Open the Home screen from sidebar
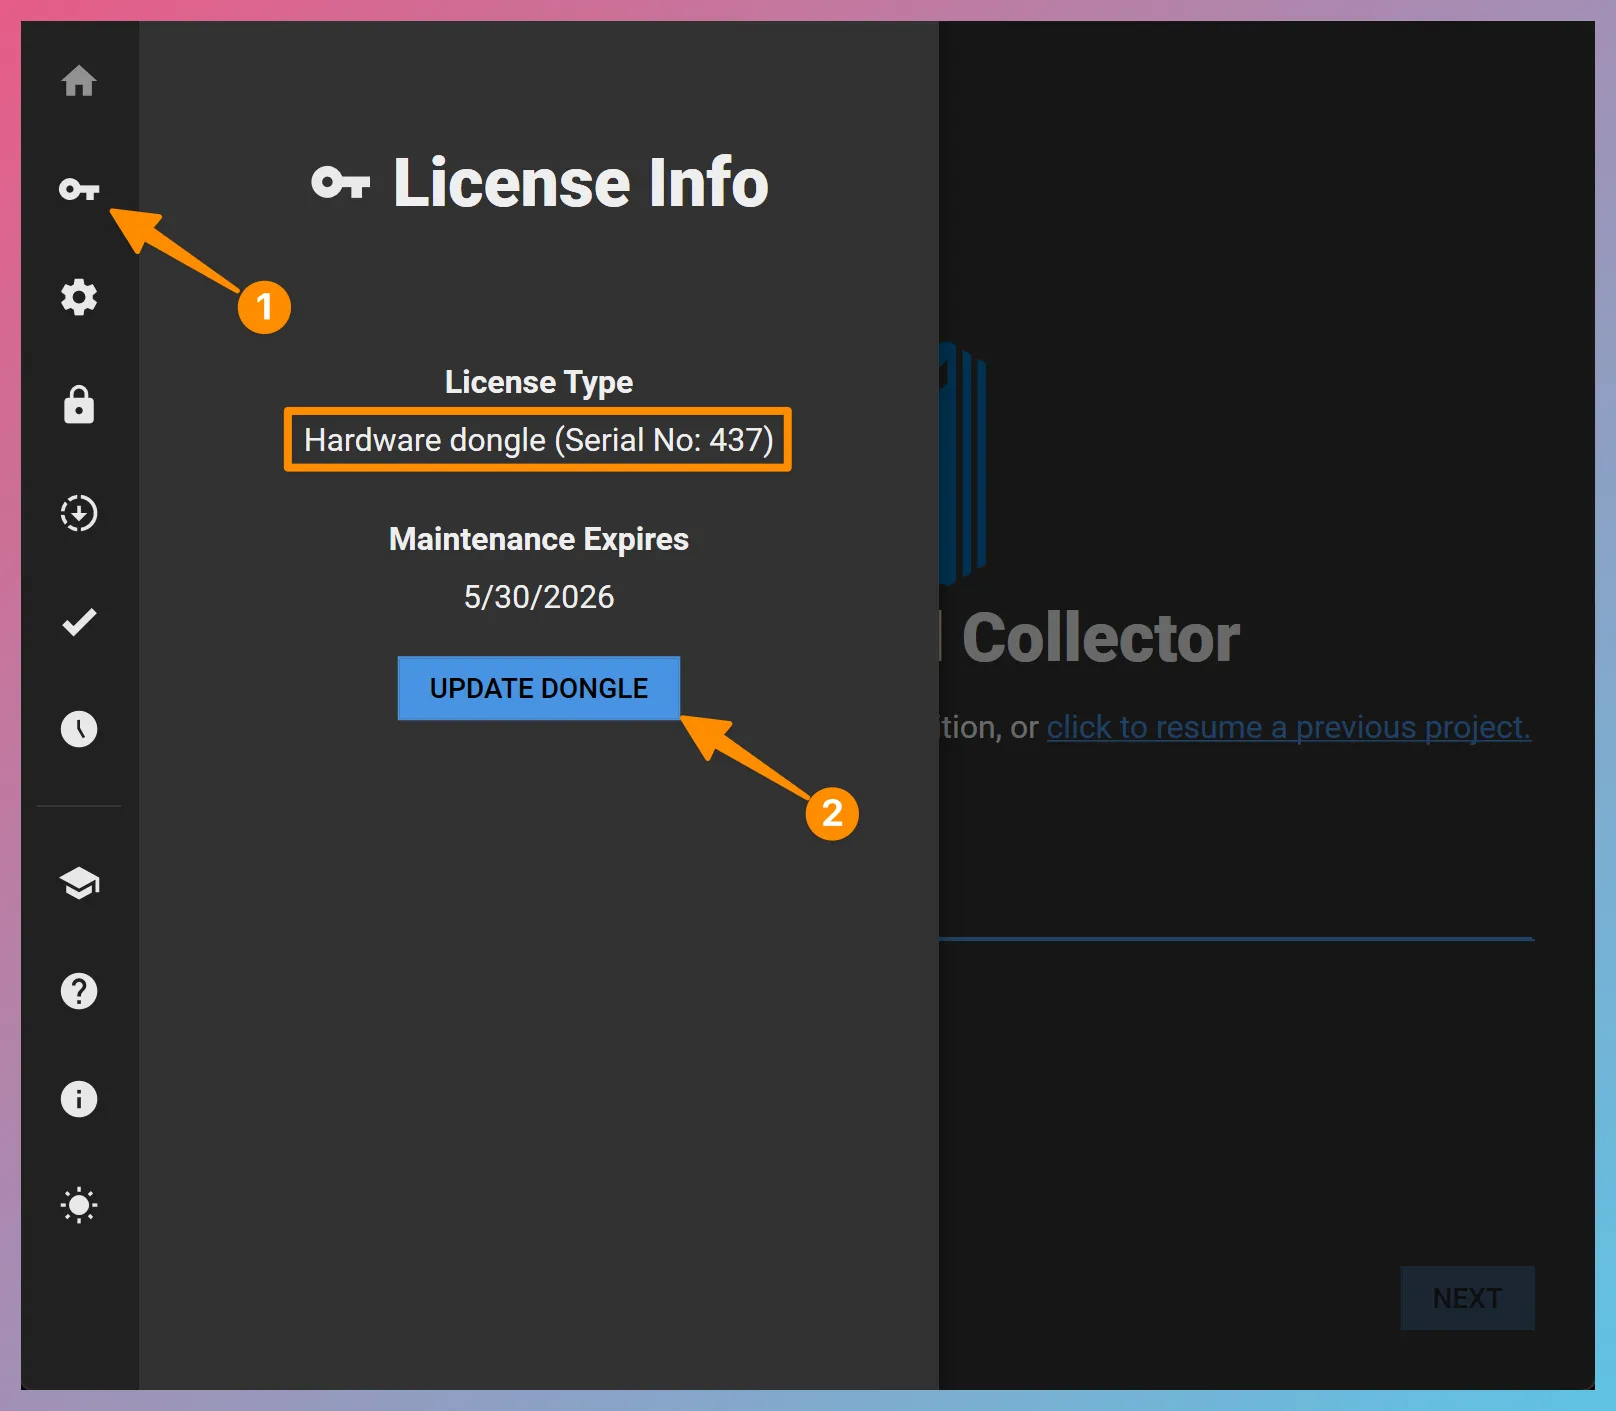The height and width of the screenshot is (1411, 1616). 79,83
